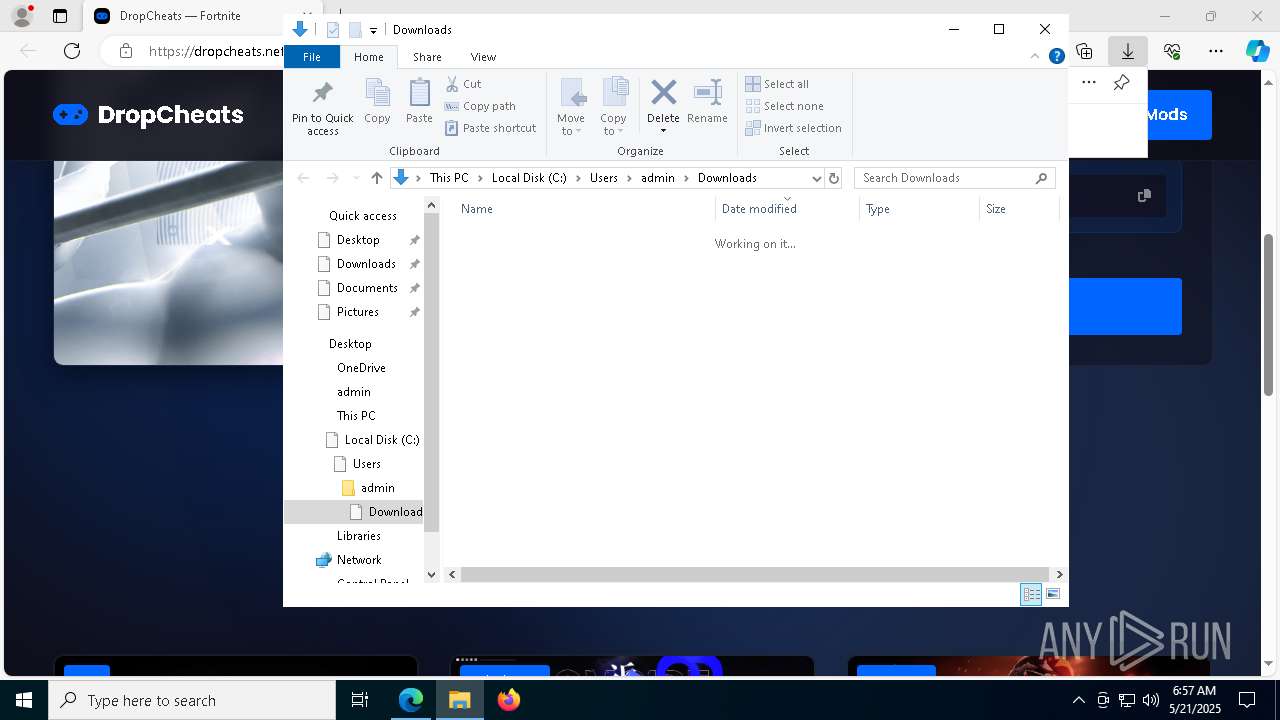Viewport: 1280px width, 720px height.
Task: Click the Up one level arrow
Action: tap(376, 178)
